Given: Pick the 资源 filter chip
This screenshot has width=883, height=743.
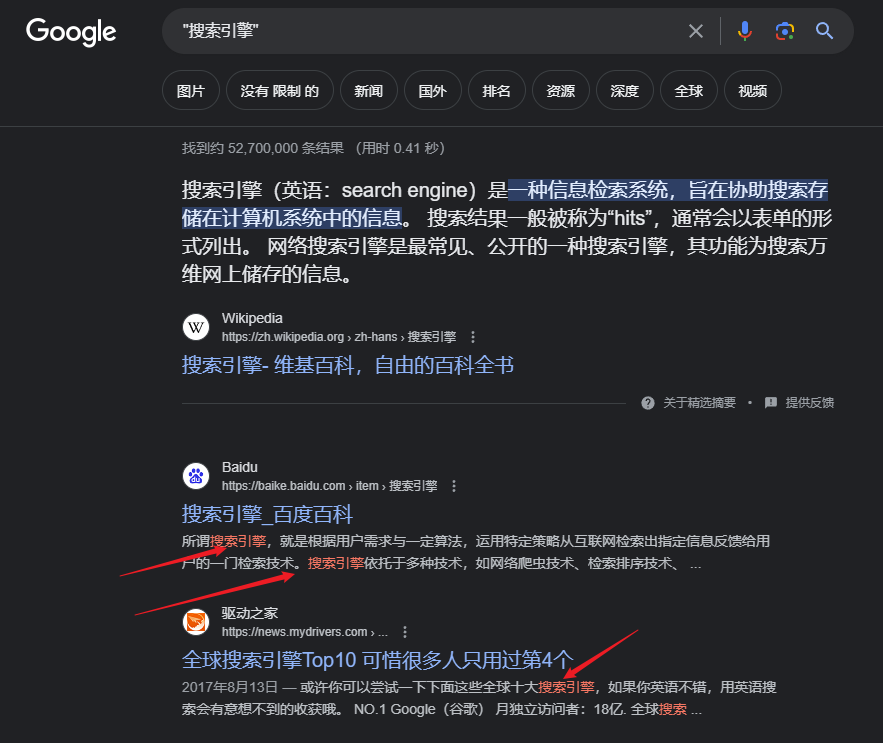Looking at the screenshot, I should (x=561, y=91).
